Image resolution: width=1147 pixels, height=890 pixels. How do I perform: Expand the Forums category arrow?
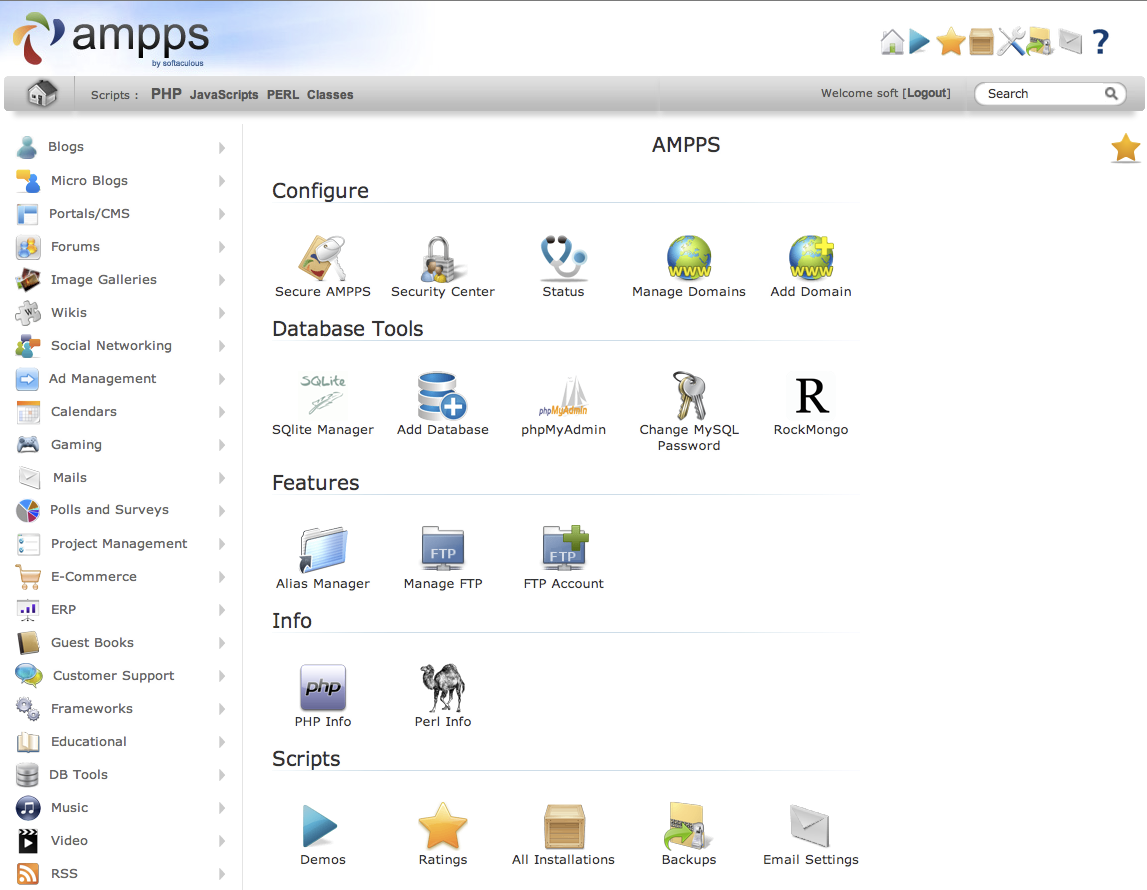[222, 247]
